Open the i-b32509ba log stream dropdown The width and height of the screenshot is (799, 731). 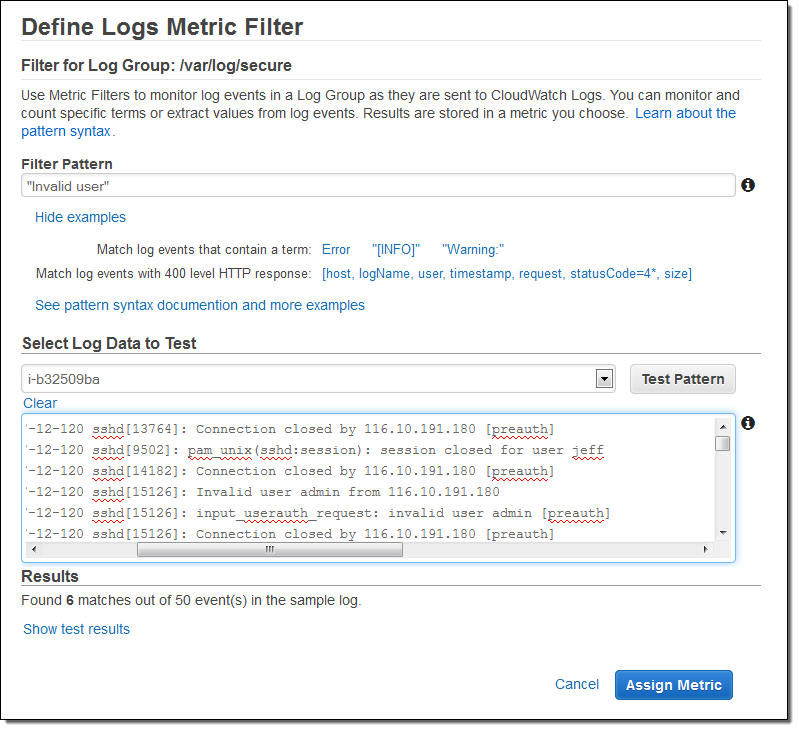coord(603,379)
